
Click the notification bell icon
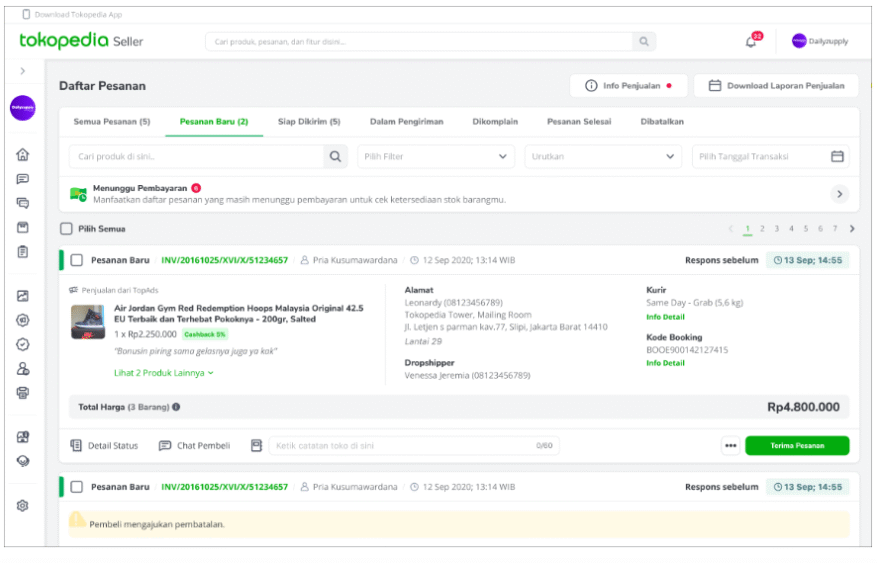750,42
